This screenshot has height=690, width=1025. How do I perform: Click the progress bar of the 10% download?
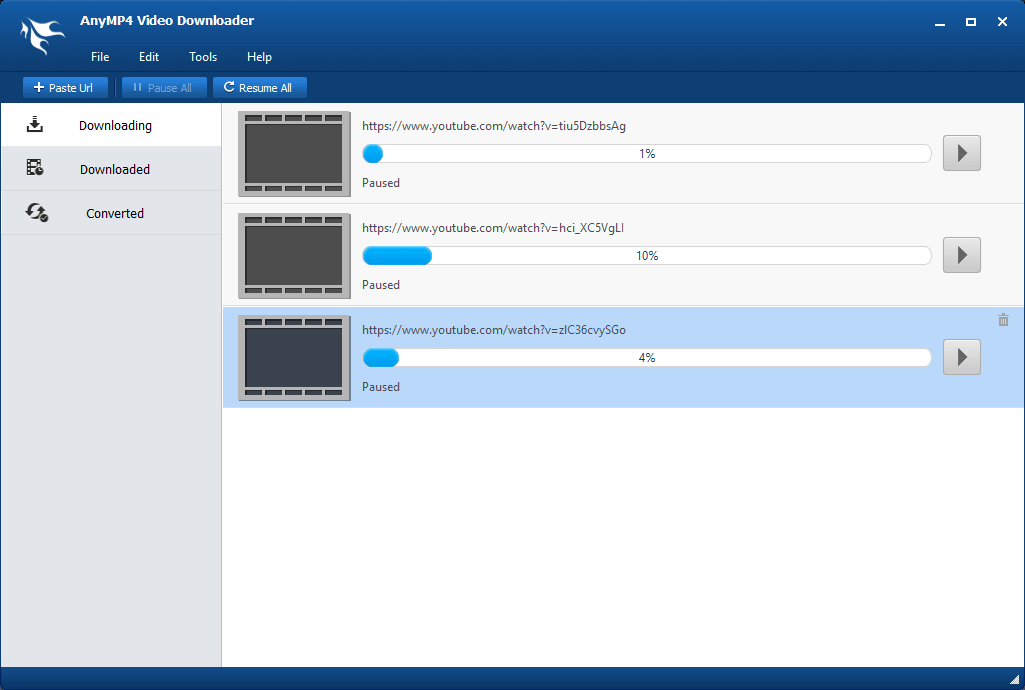point(647,255)
